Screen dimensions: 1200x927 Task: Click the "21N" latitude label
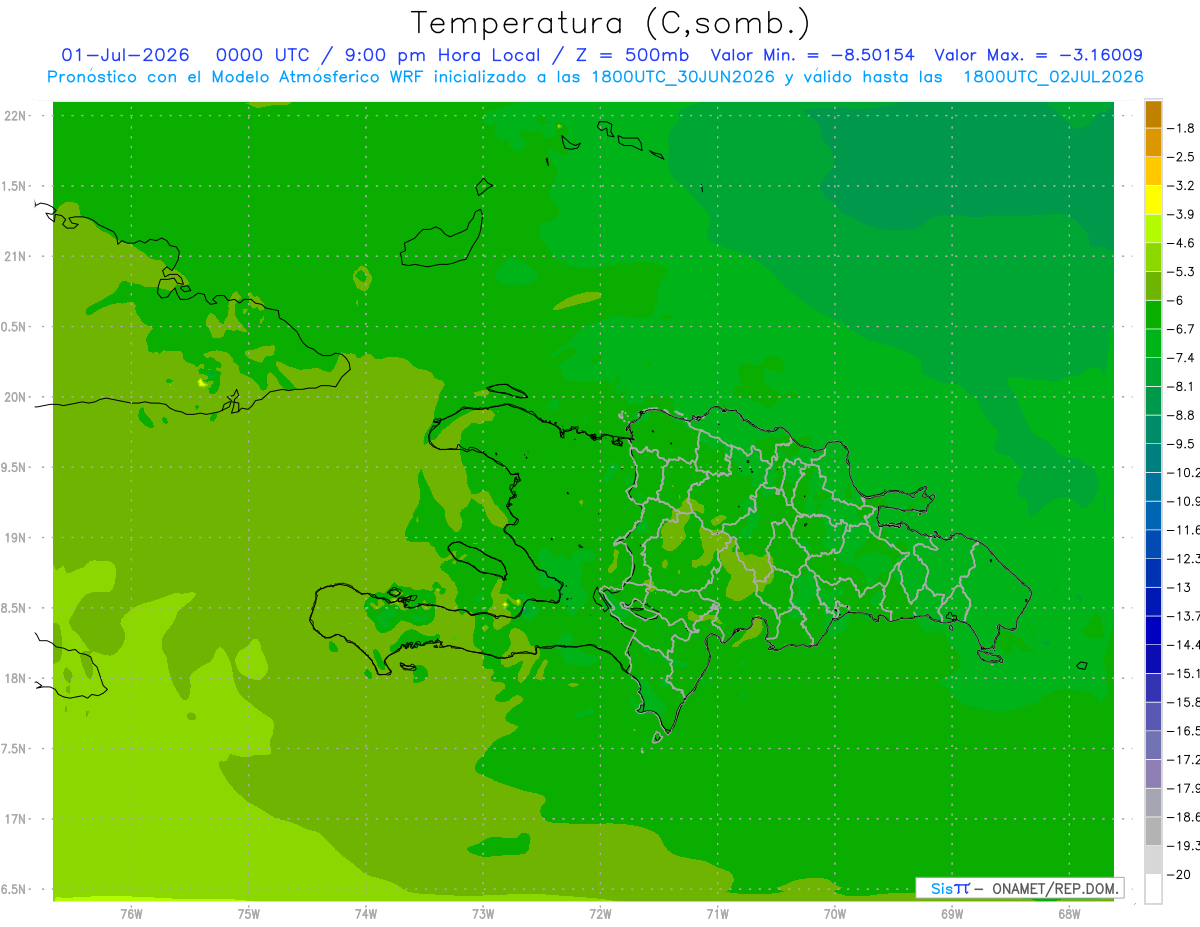pyautogui.click(x=16, y=257)
